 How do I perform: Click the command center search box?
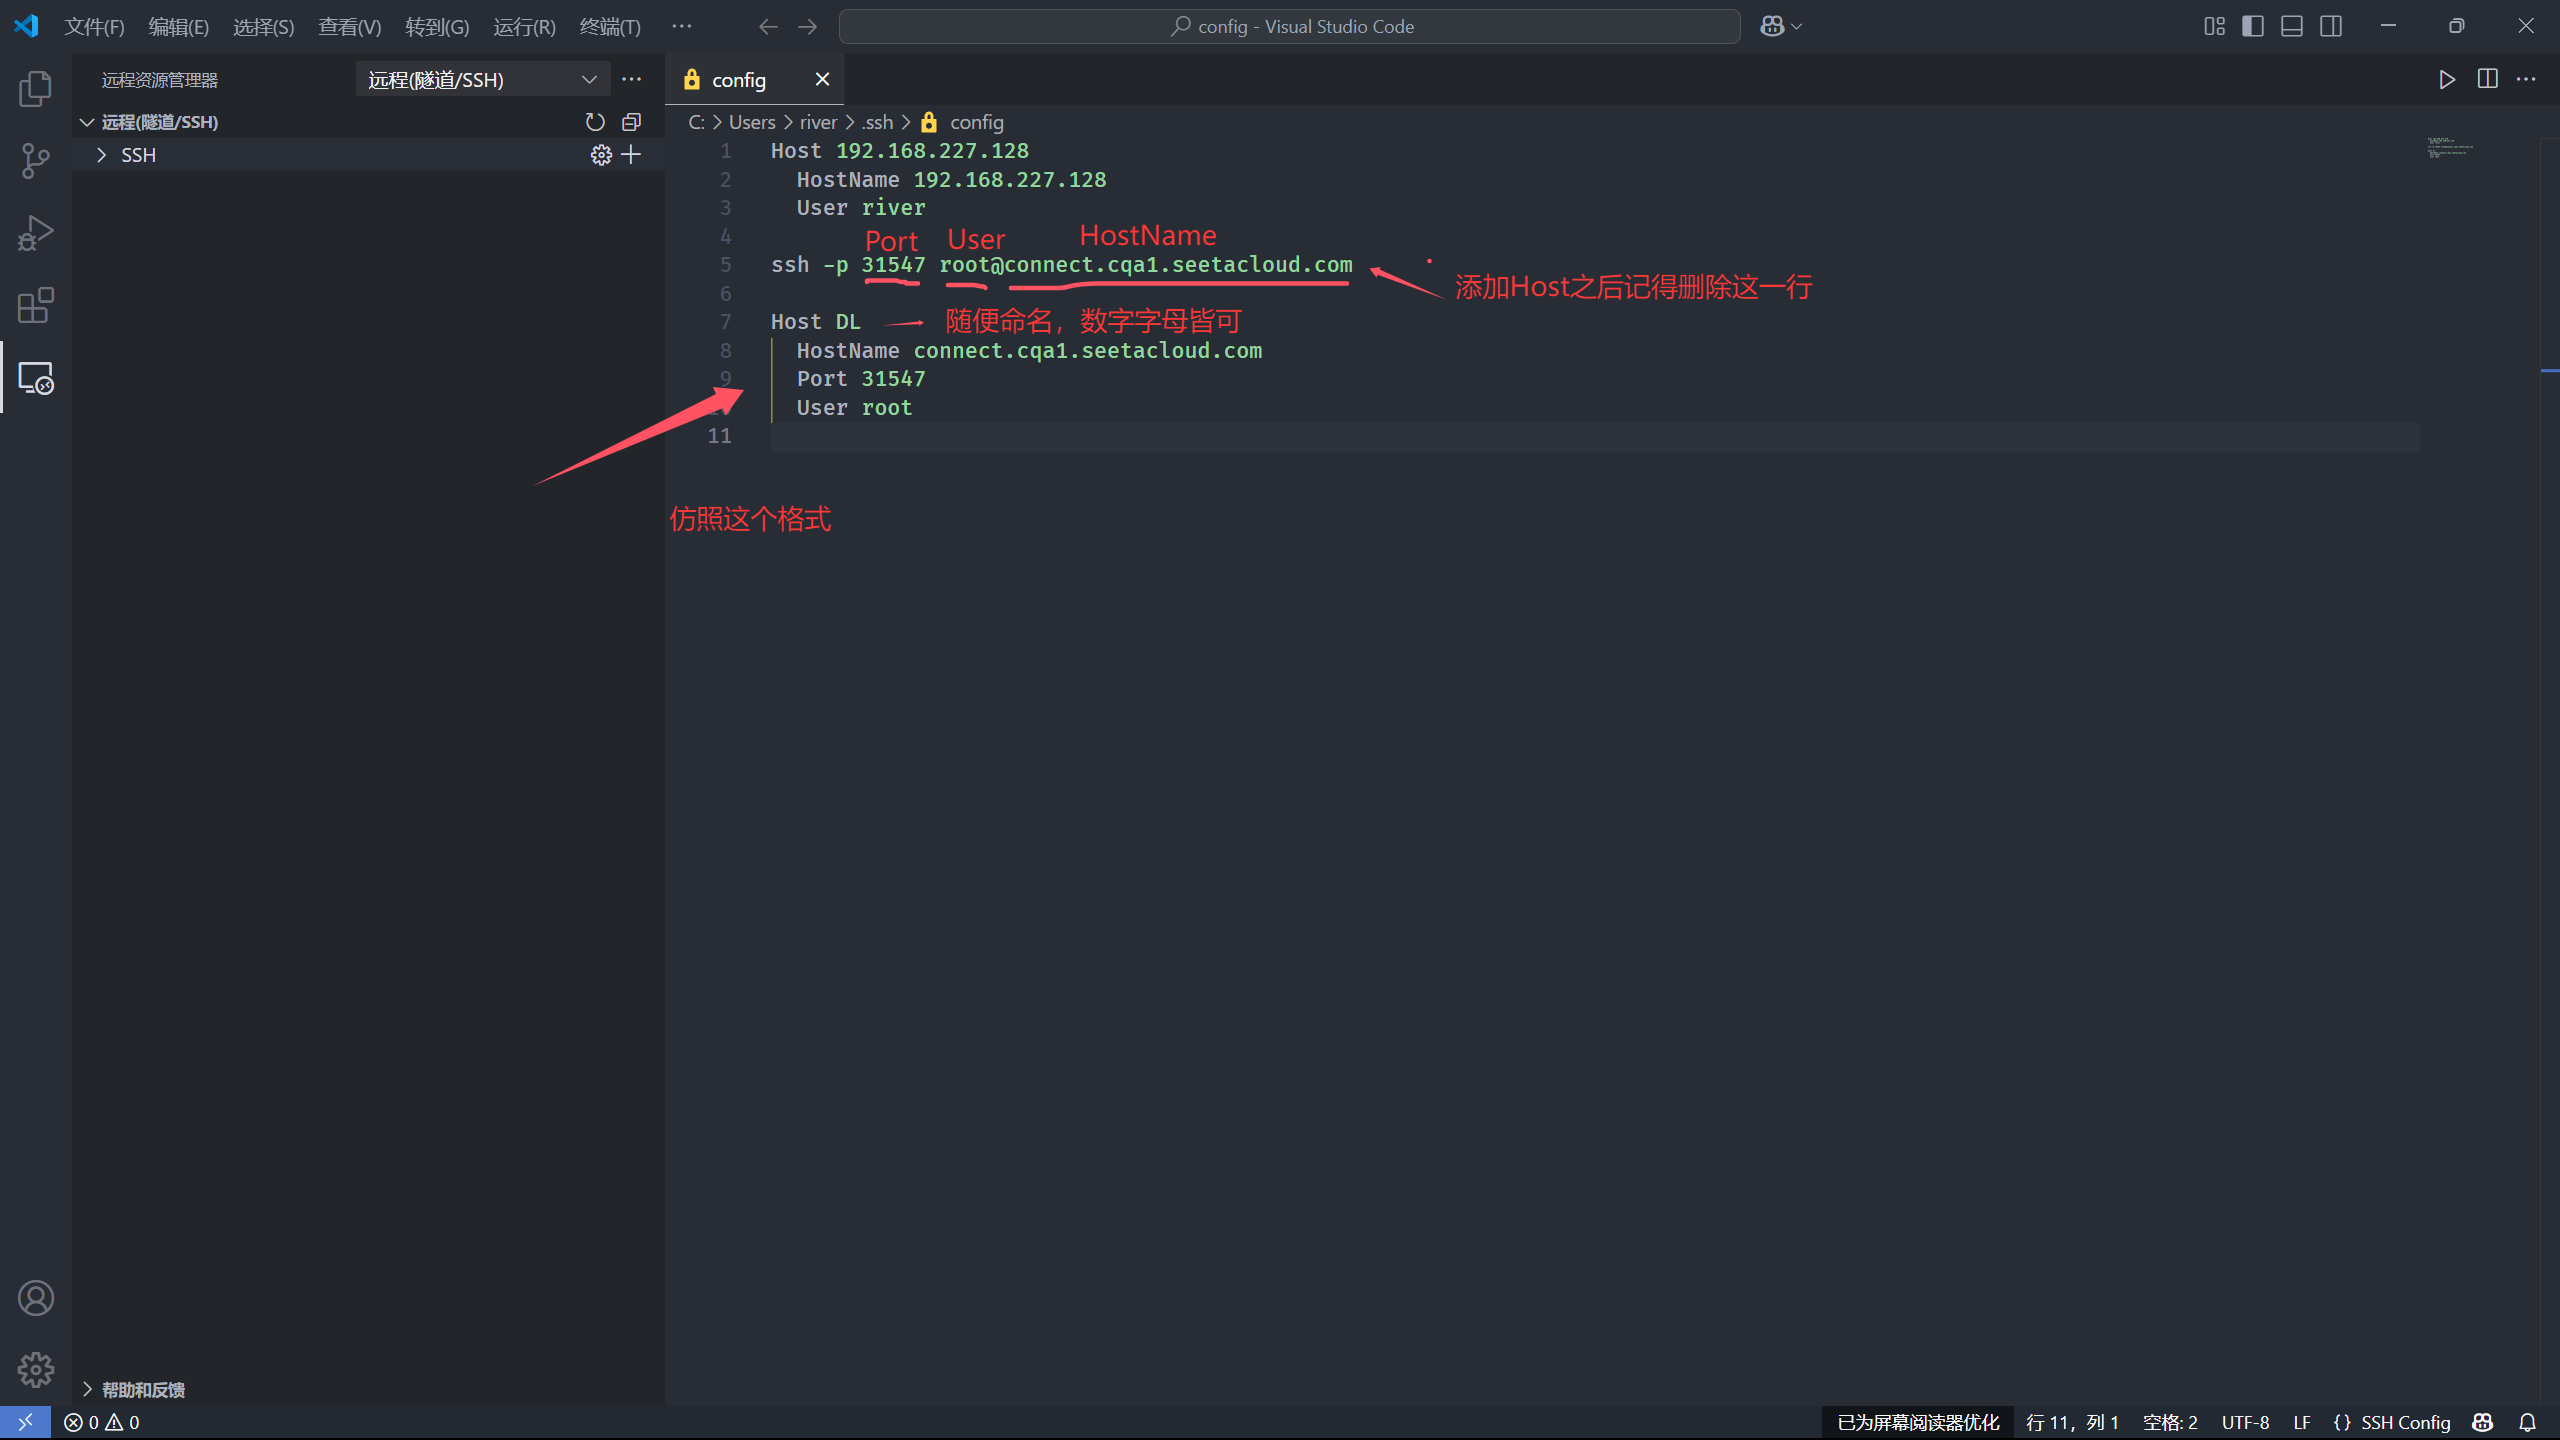click(1290, 27)
